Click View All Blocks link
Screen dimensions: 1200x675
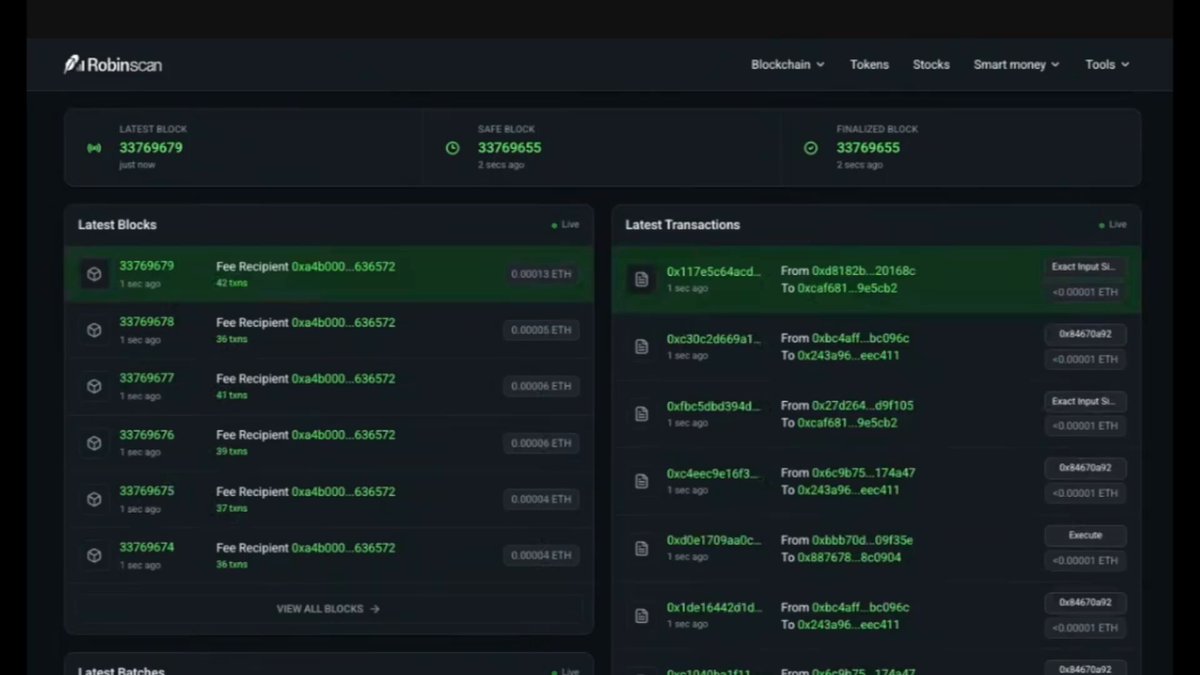coord(328,608)
